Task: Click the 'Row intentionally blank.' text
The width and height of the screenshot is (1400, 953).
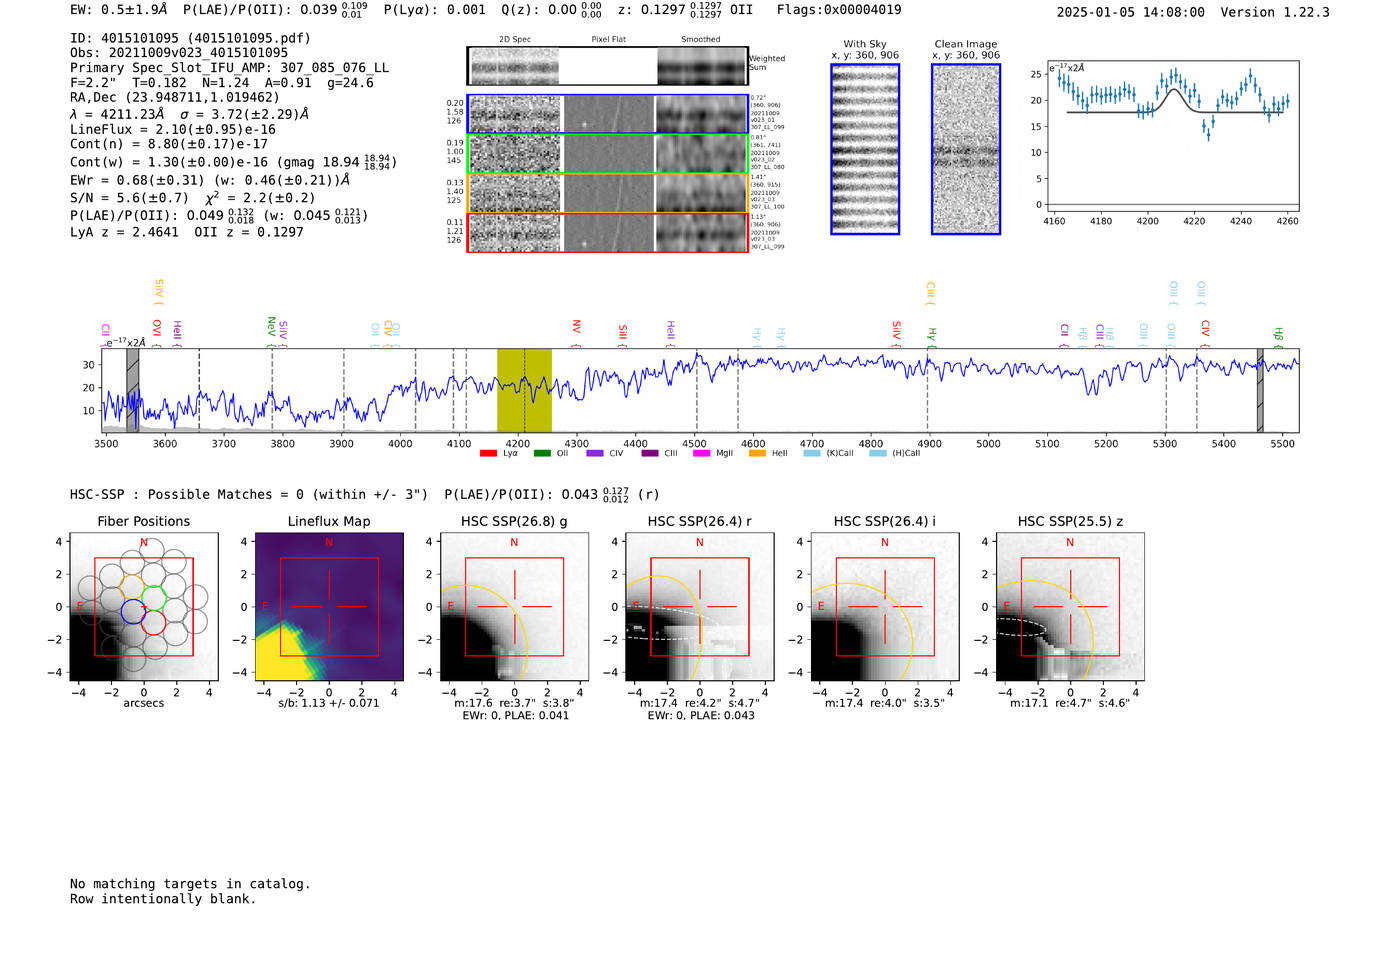Action: (x=163, y=899)
